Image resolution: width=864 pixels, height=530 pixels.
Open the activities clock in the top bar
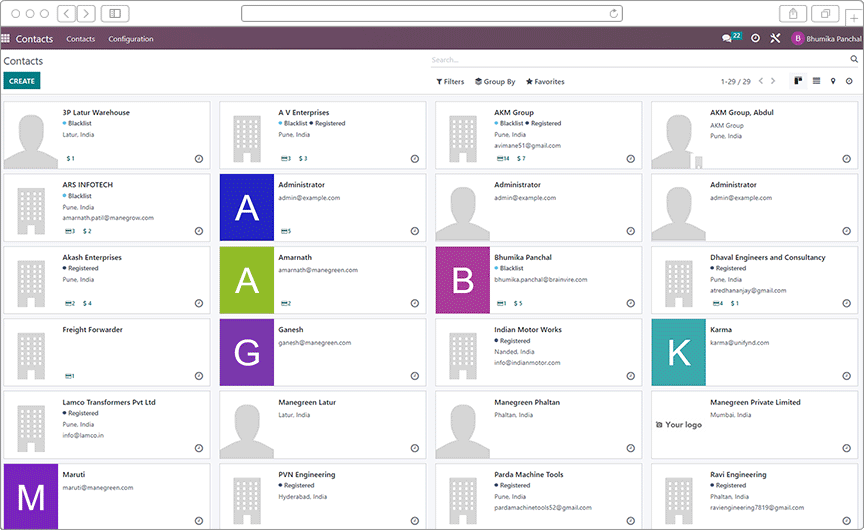pyautogui.click(x=755, y=39)
